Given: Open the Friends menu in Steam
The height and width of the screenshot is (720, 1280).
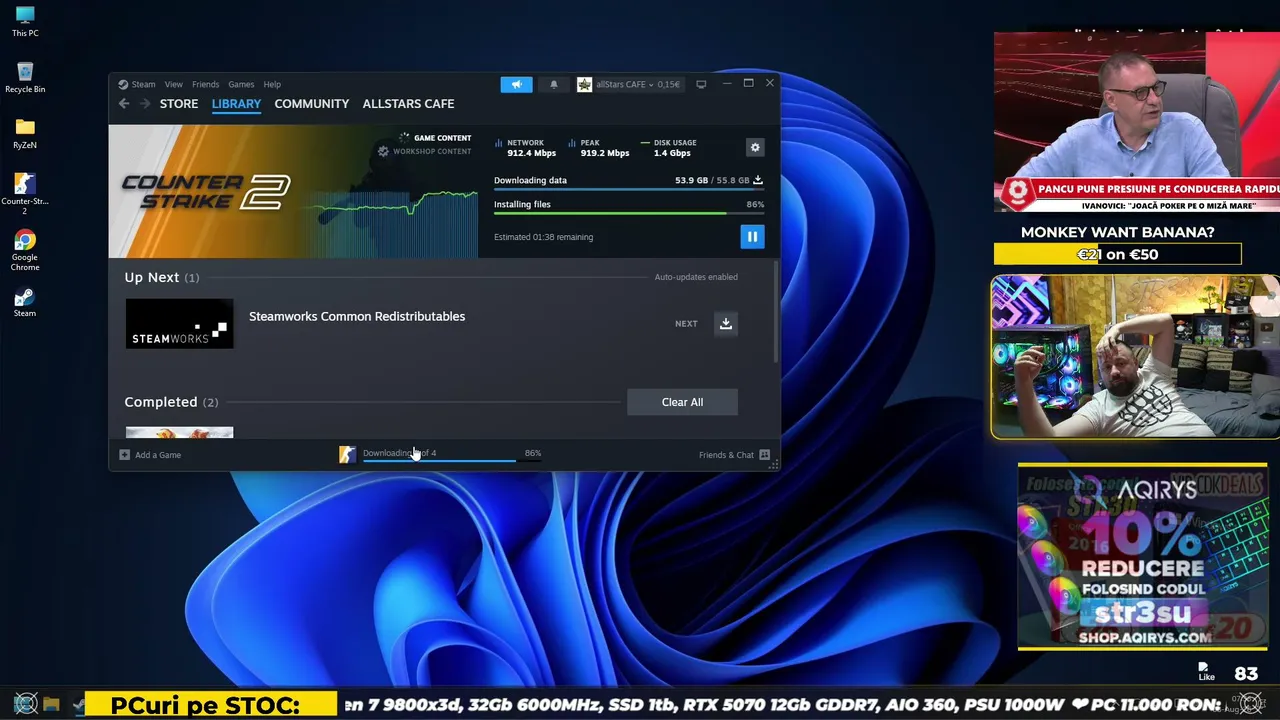Looking at the screenshot, I should coord(205,84).
